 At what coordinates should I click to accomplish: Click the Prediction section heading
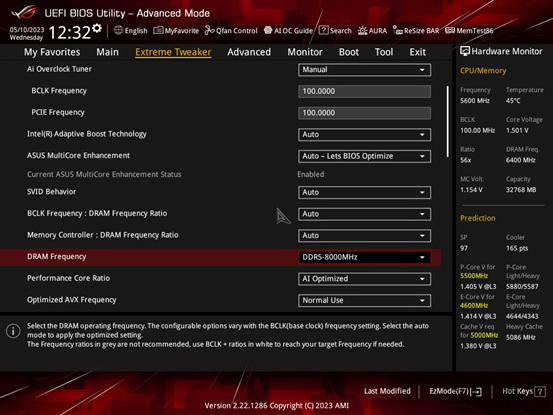[x=478, y=218]
